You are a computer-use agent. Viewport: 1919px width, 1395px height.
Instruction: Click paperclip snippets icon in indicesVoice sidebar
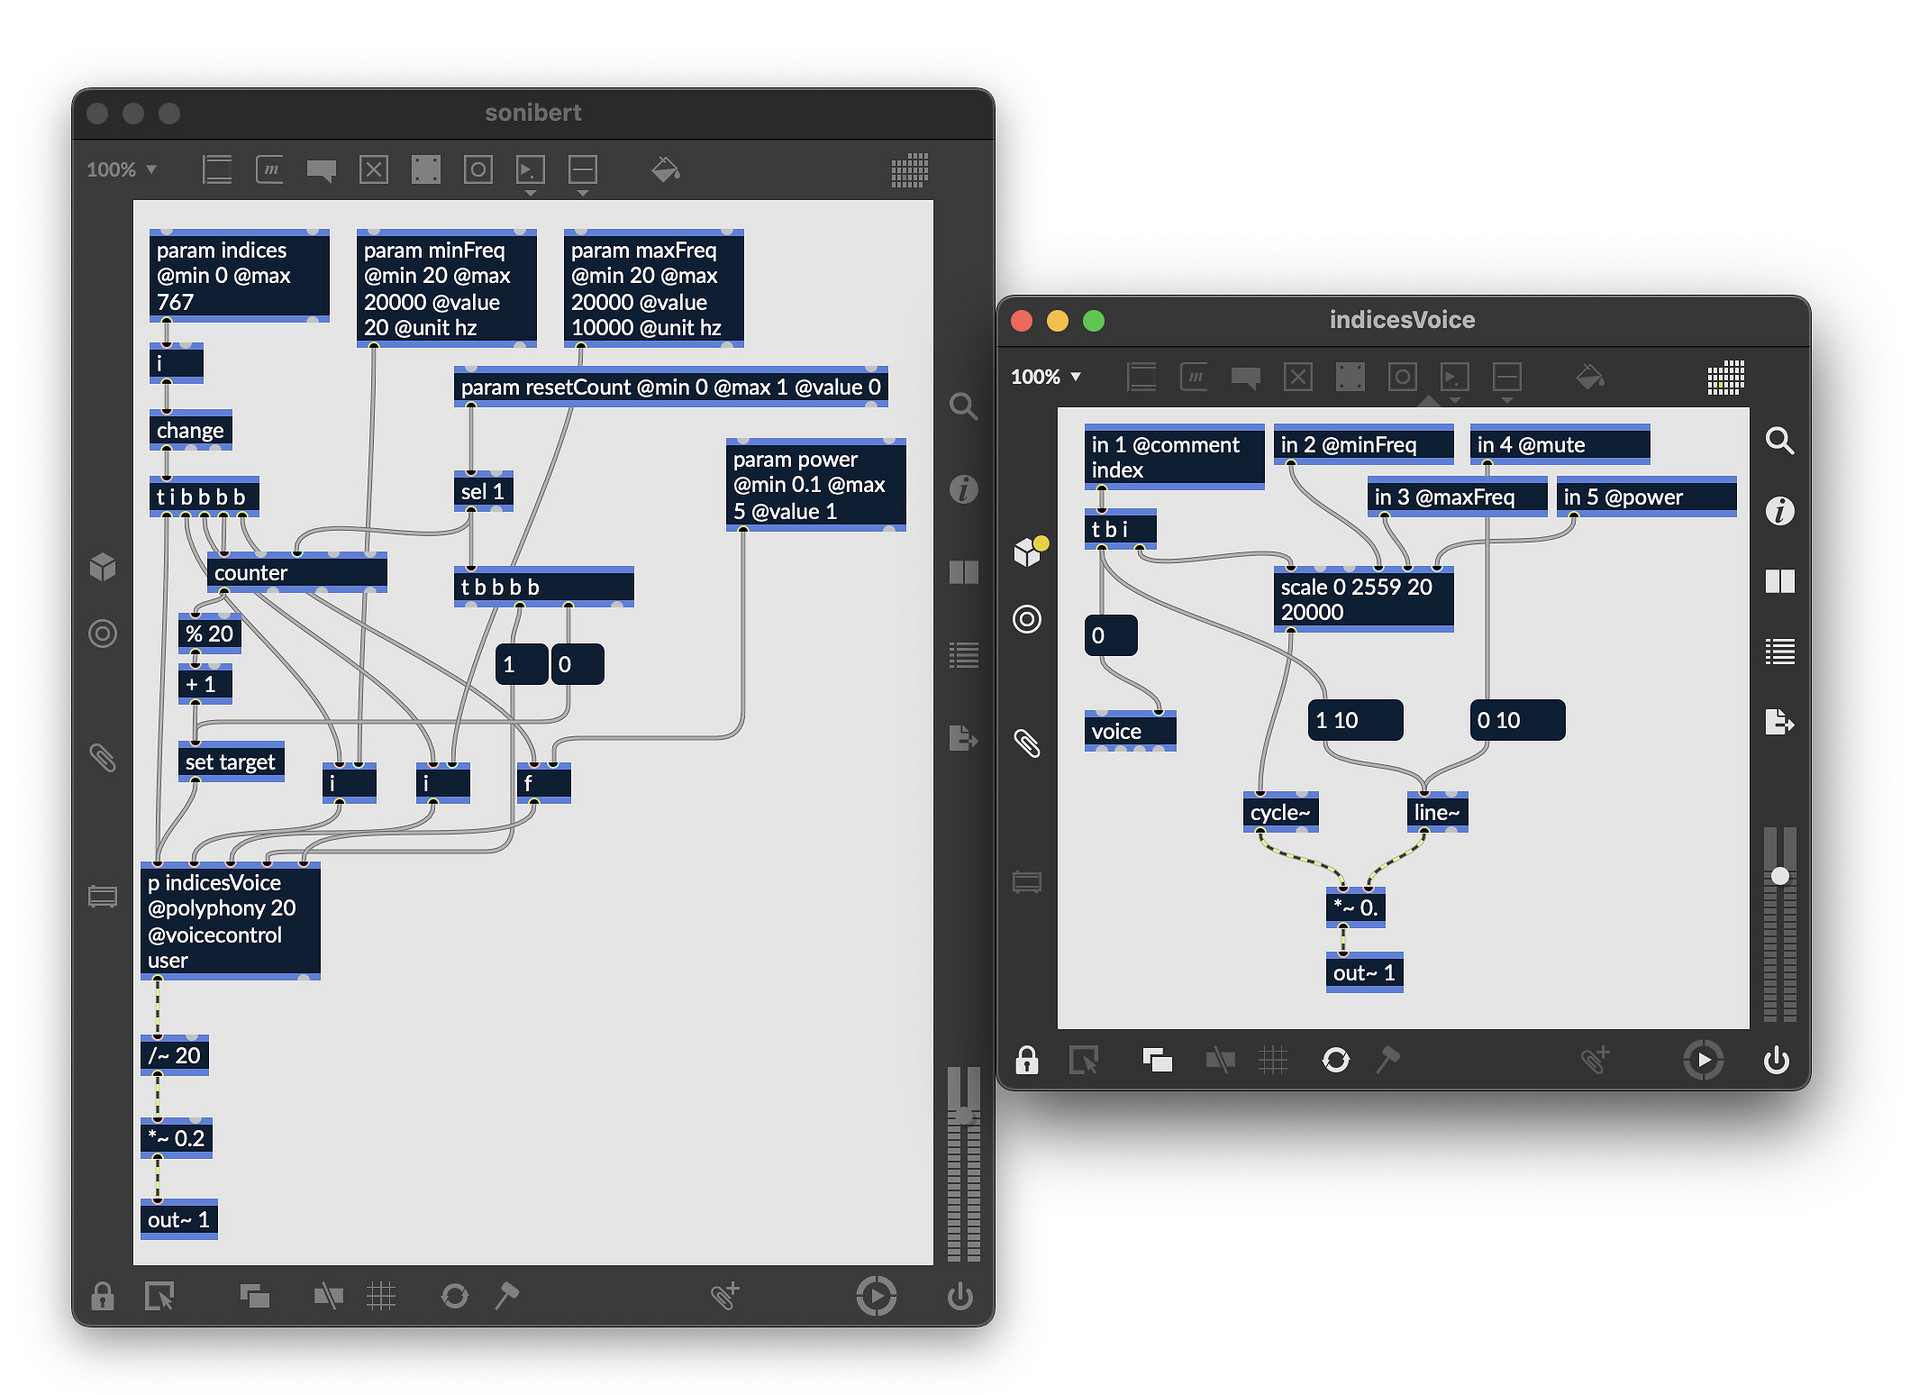[x=1027, y=743]
